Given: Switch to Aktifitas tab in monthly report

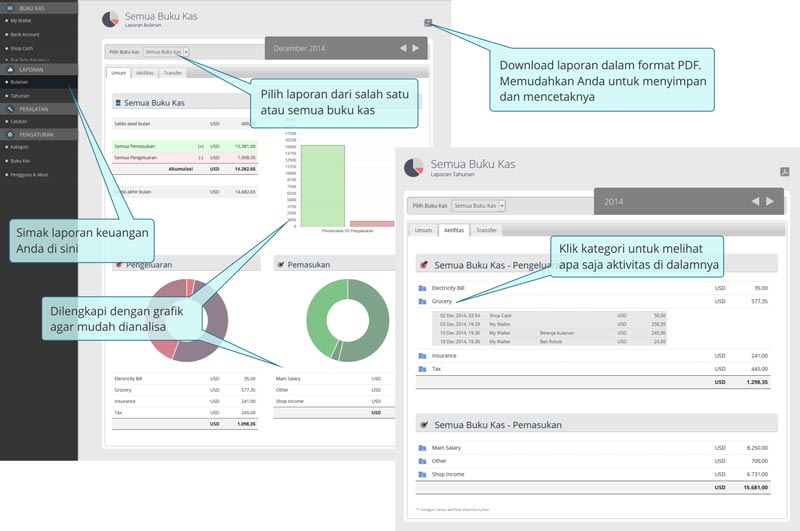Looking at the screenshot, I should 145,73.
